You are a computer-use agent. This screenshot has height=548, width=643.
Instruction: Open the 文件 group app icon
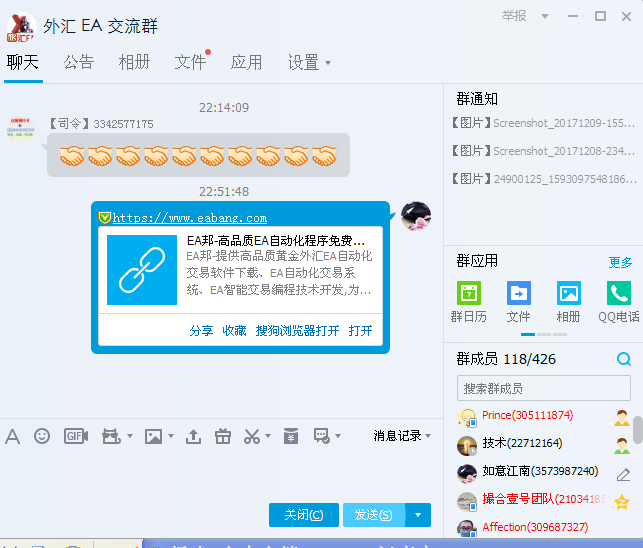519,293
